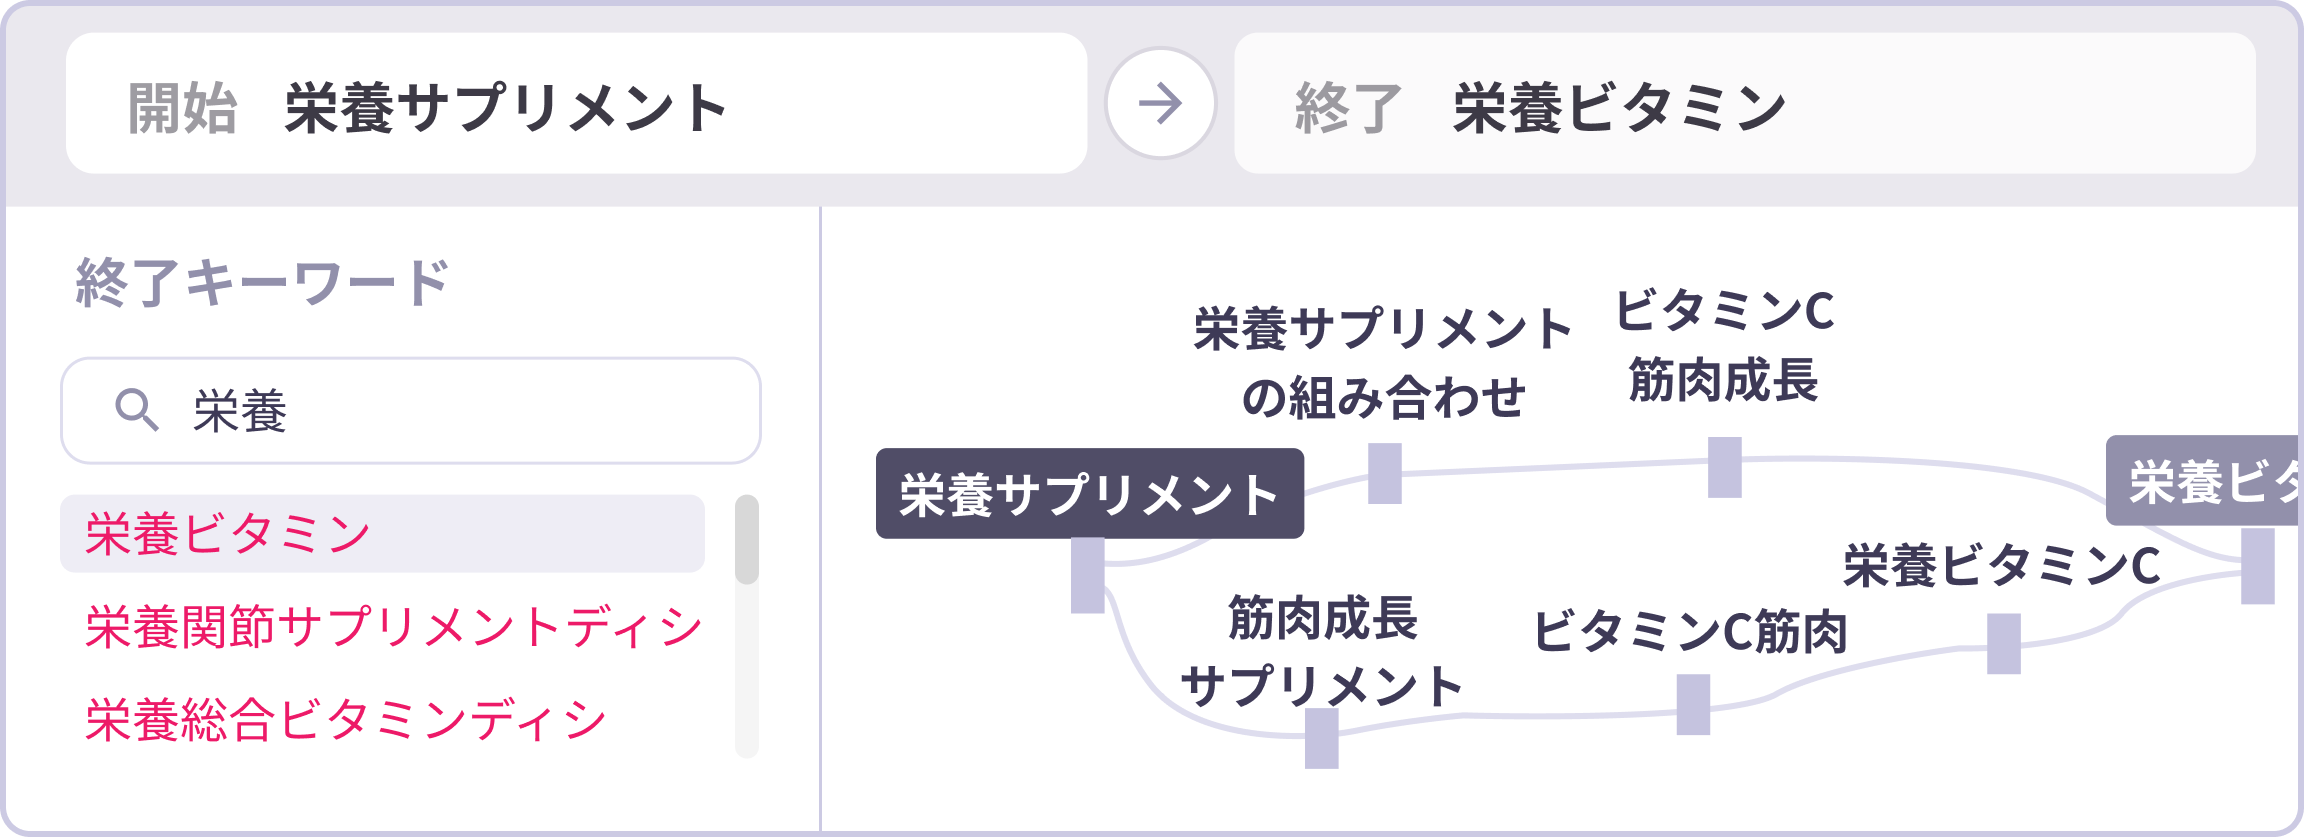Select node bar under ビタミンC筋肉成長

(x=1725, y=467)
